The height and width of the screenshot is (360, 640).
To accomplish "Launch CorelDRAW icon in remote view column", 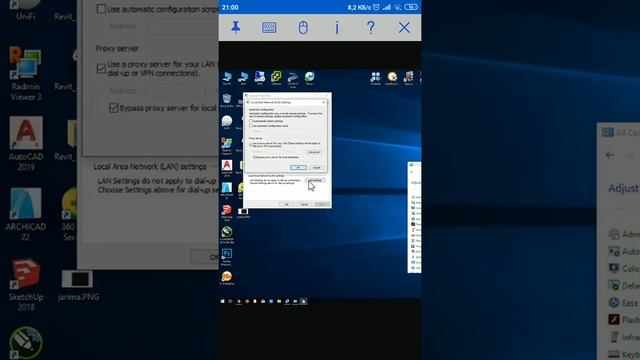I will (227, 235).
